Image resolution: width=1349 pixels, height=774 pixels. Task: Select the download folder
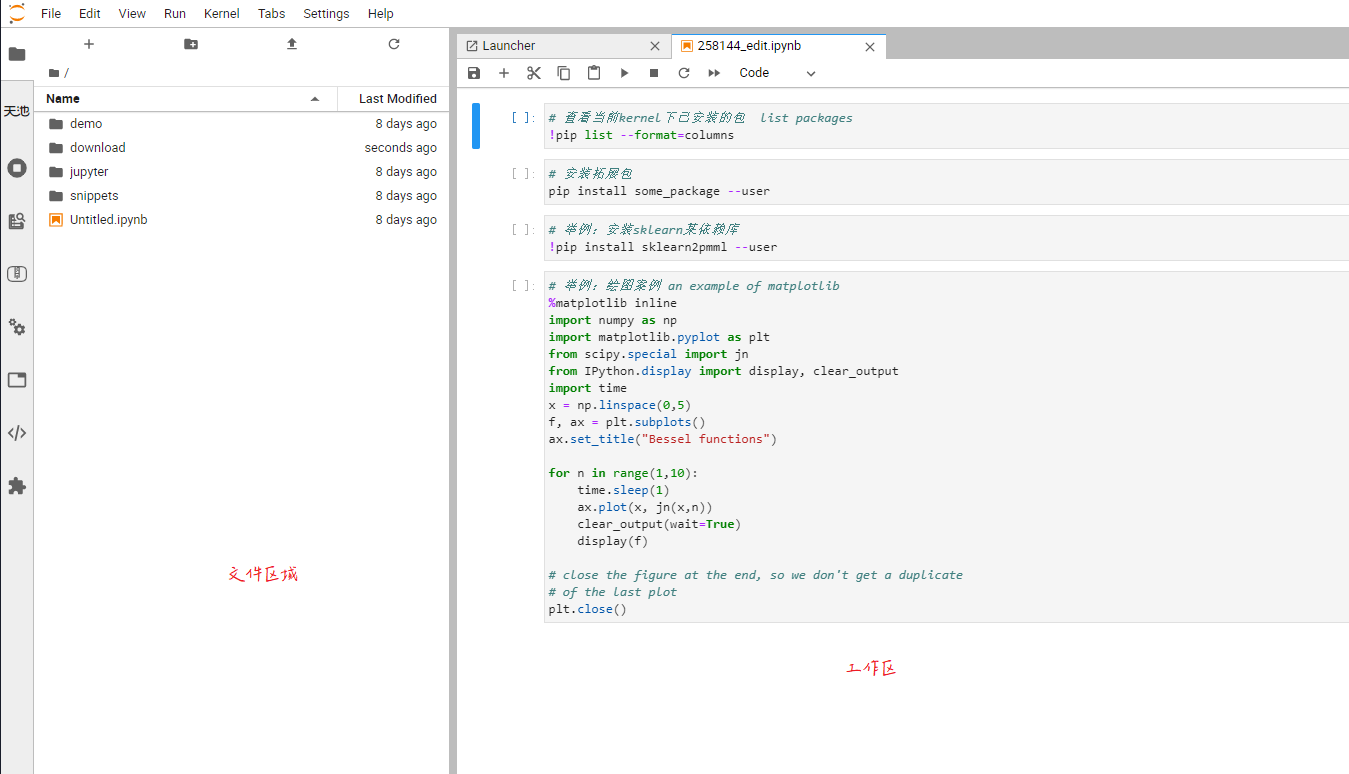pyautogui.click(x=241, y=148)
